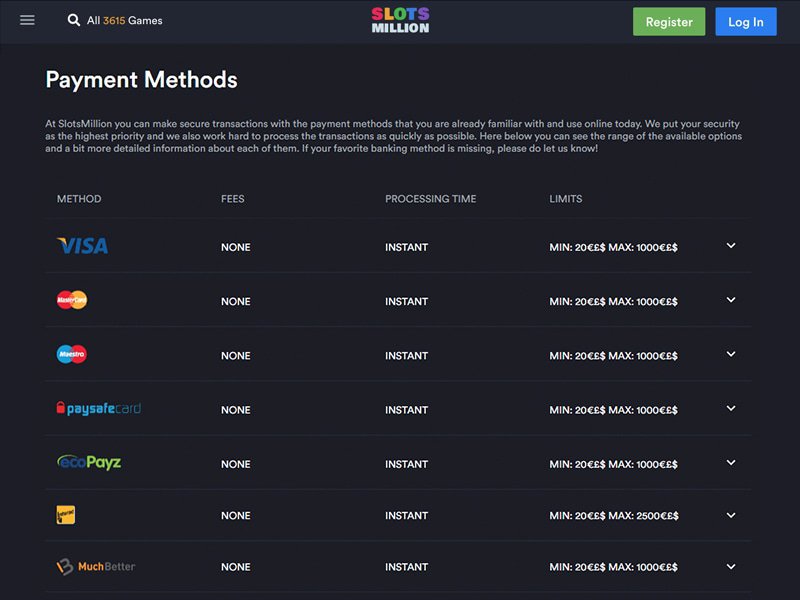Select the MasterCard logo
The image size is (800, 600).
click(x=72, y=300)
